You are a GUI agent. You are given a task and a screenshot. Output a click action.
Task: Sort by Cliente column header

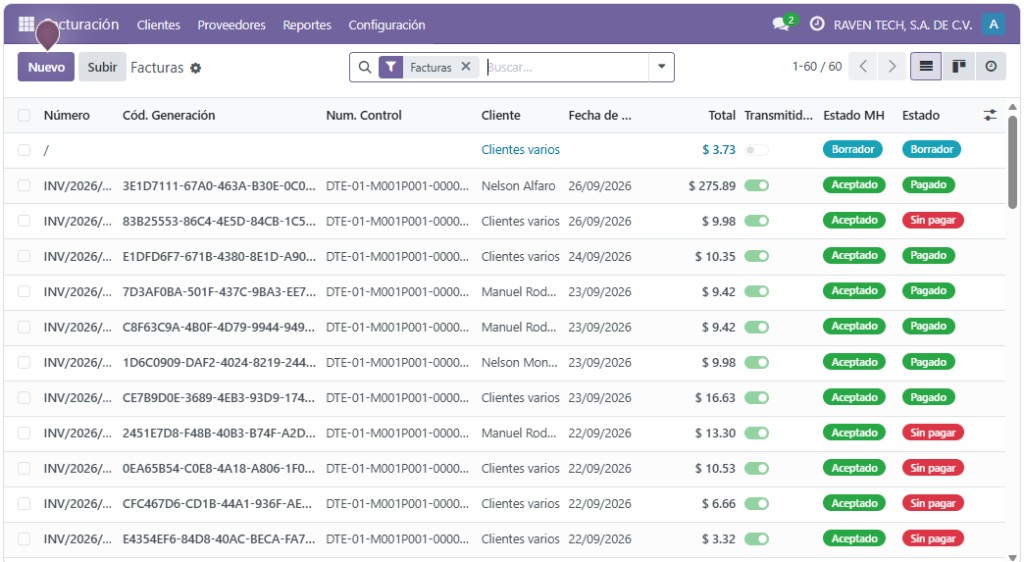501,116
